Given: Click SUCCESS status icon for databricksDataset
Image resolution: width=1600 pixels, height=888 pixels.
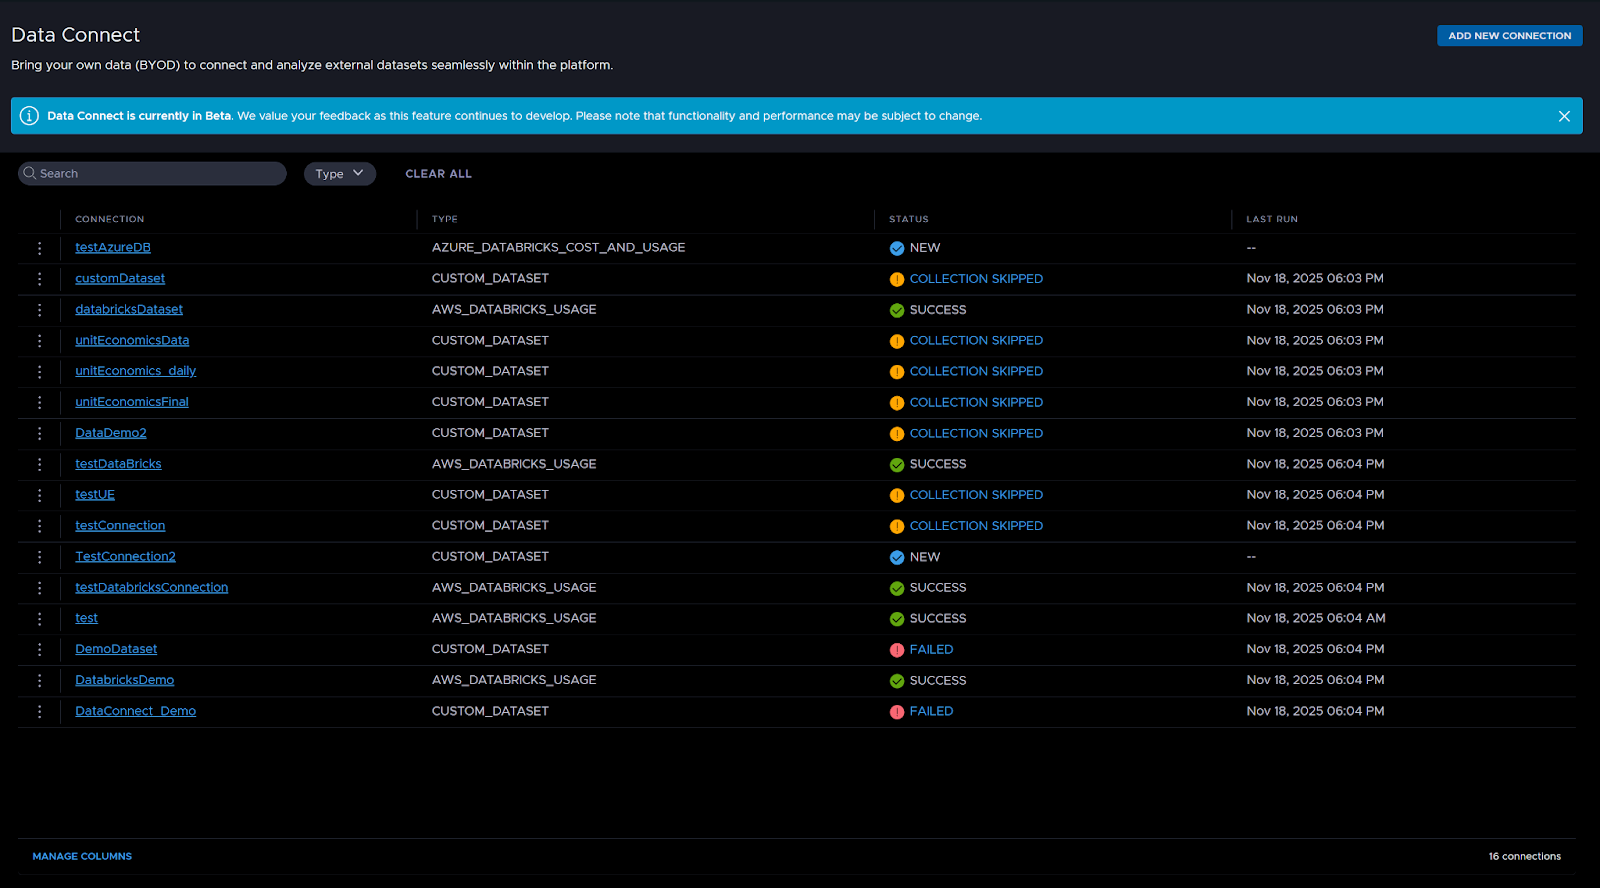Looking at the screenshot, I should (897, 310).
